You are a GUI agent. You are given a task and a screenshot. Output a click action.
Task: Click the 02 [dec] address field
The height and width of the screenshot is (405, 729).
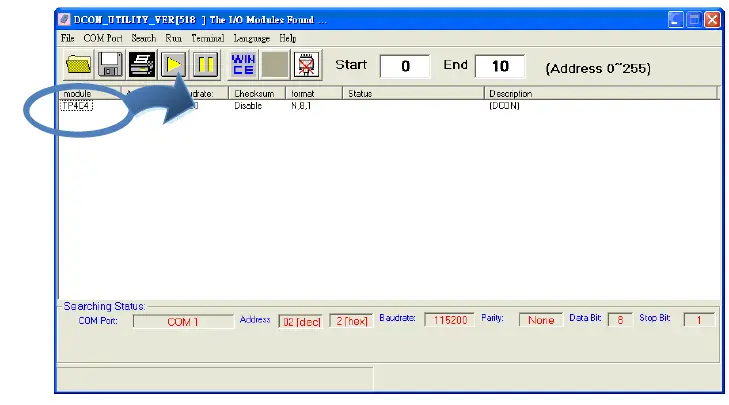(301, 321)
